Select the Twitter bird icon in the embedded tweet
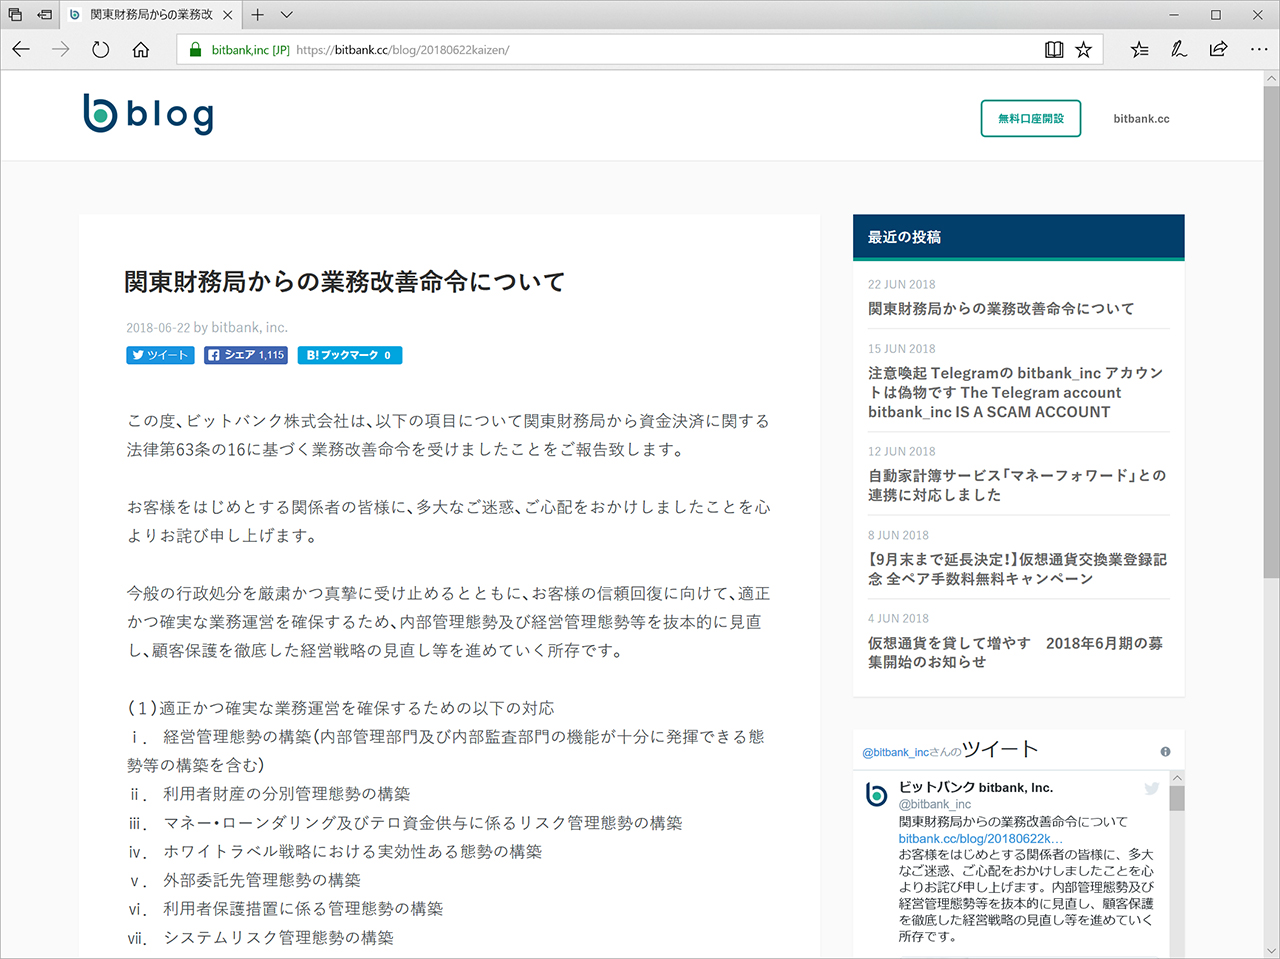This screenshot has height=959, width=1280. point(1151,788)
